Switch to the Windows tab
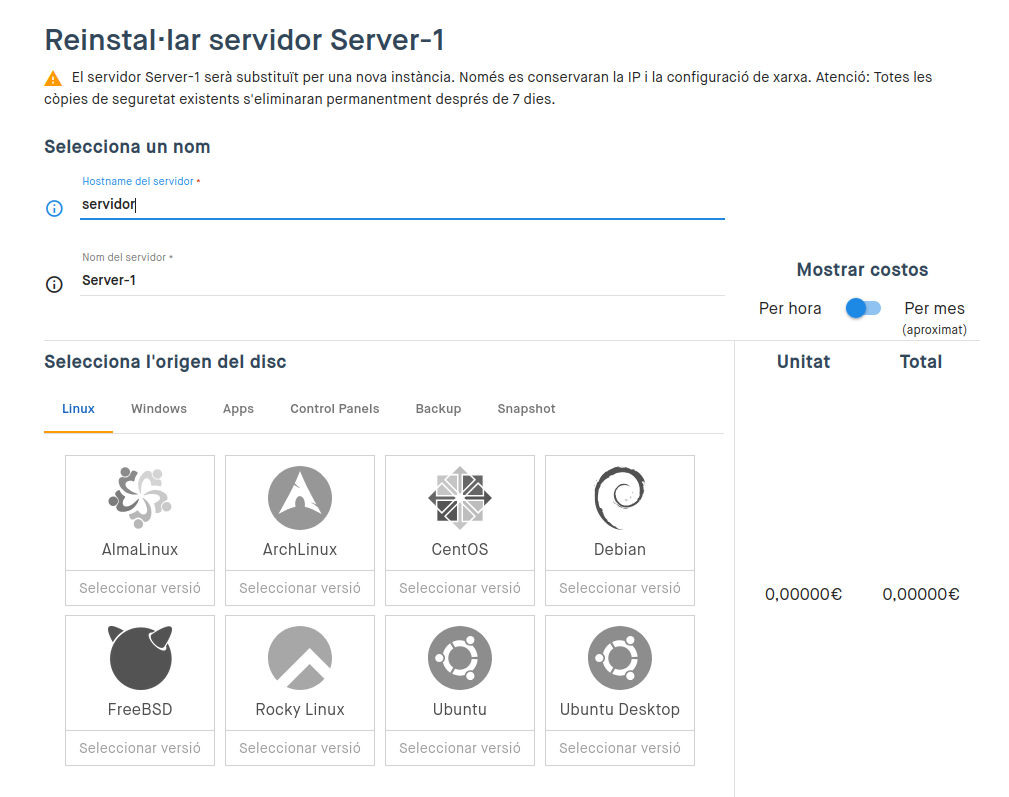The height and width of the screenshot is (797, 1009). (x=159, y=409)
